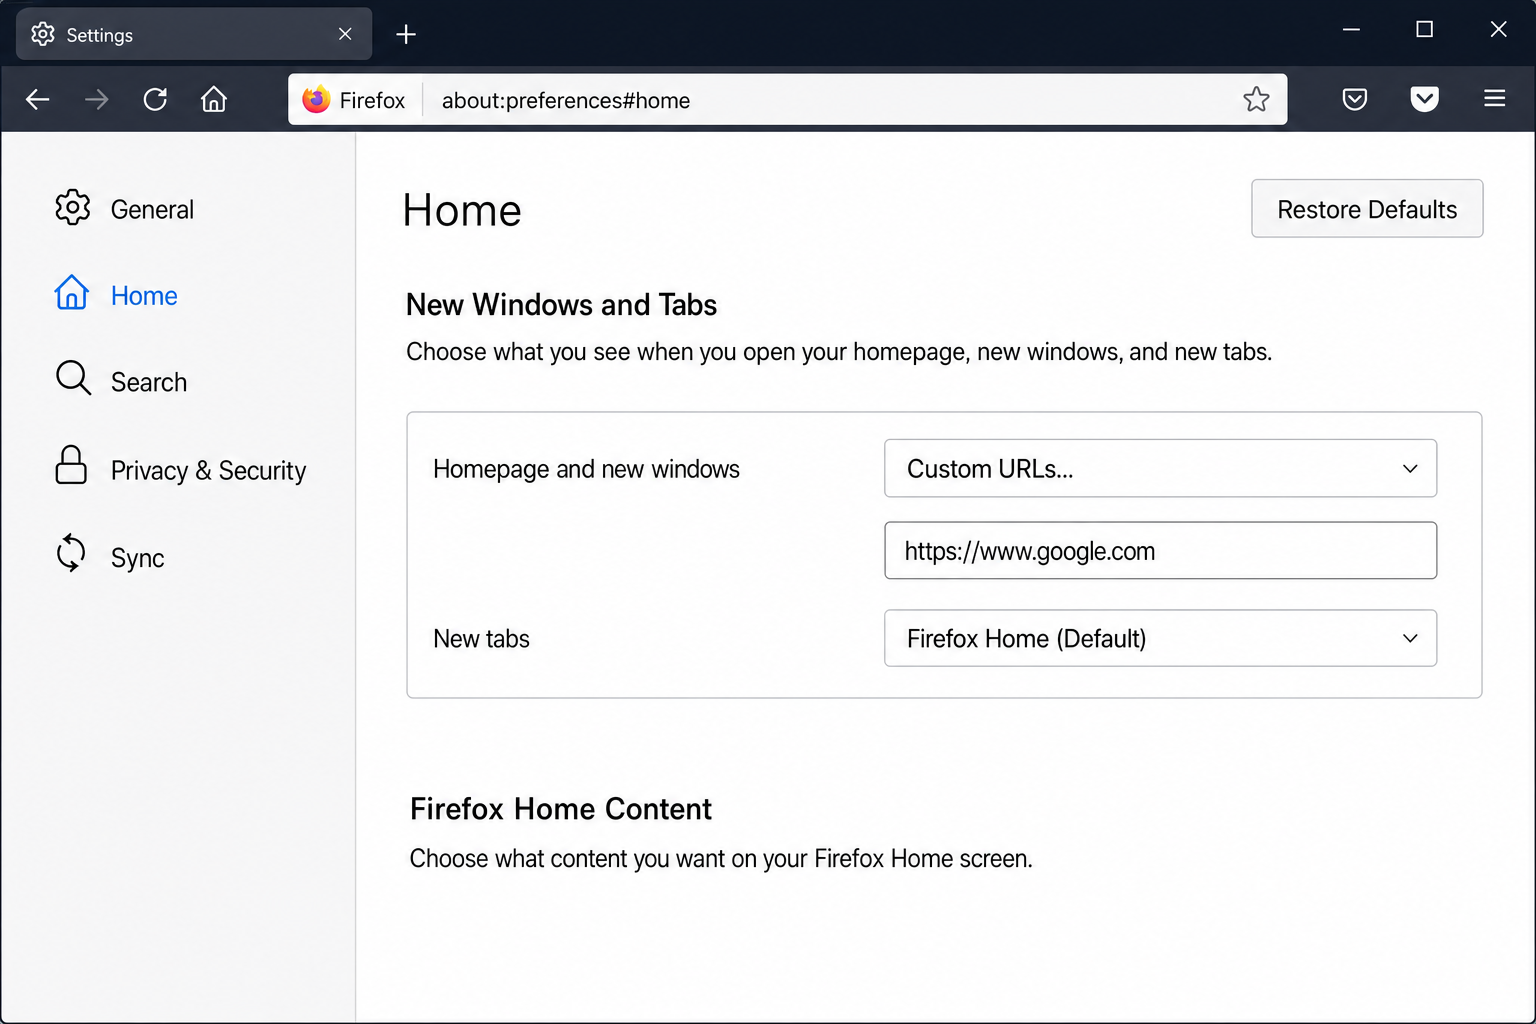This screenshot has height=1024, width=1536.
Task: Expand the Firefox Home (Default) dropdown
Action: click(1160, 638)
